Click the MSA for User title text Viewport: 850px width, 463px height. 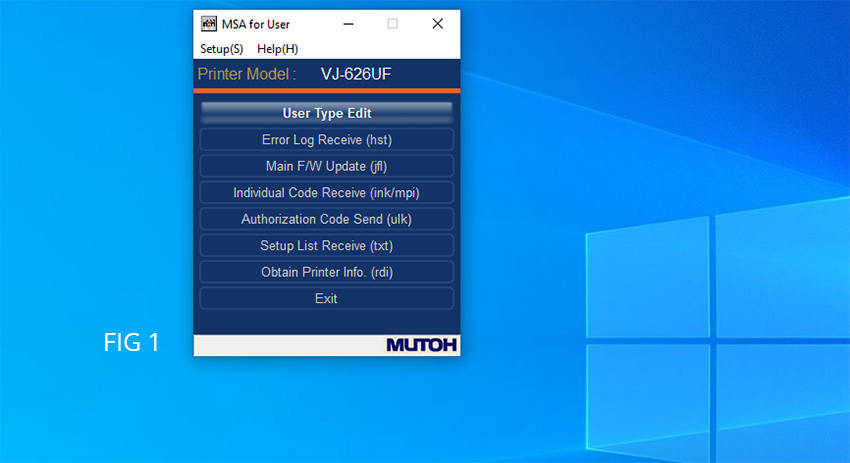[x=255, y=24]
